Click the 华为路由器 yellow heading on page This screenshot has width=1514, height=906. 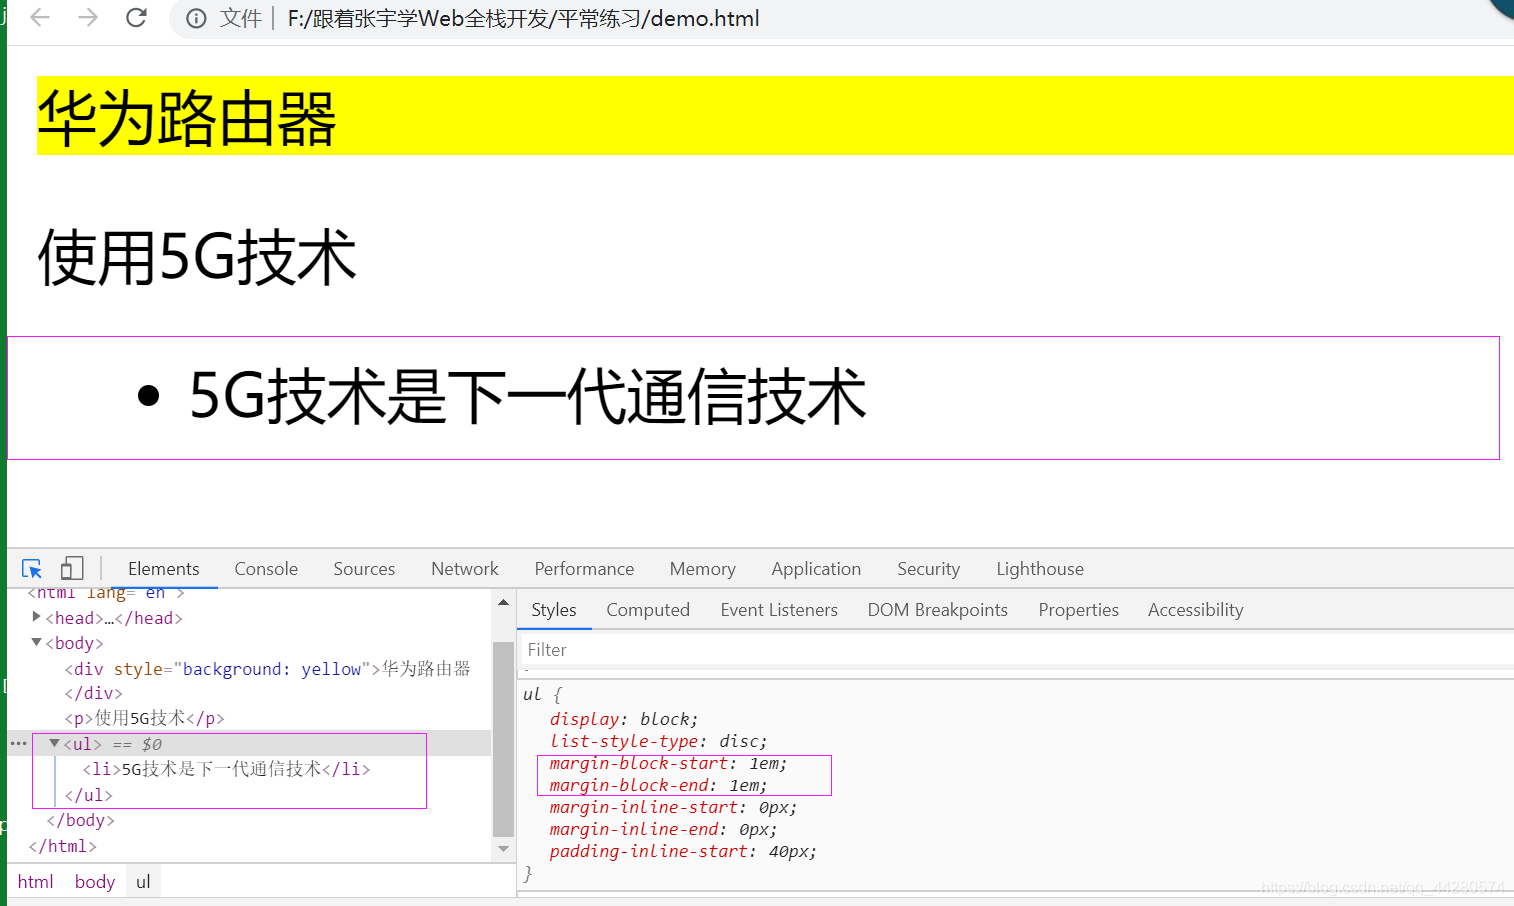[186, 118]
